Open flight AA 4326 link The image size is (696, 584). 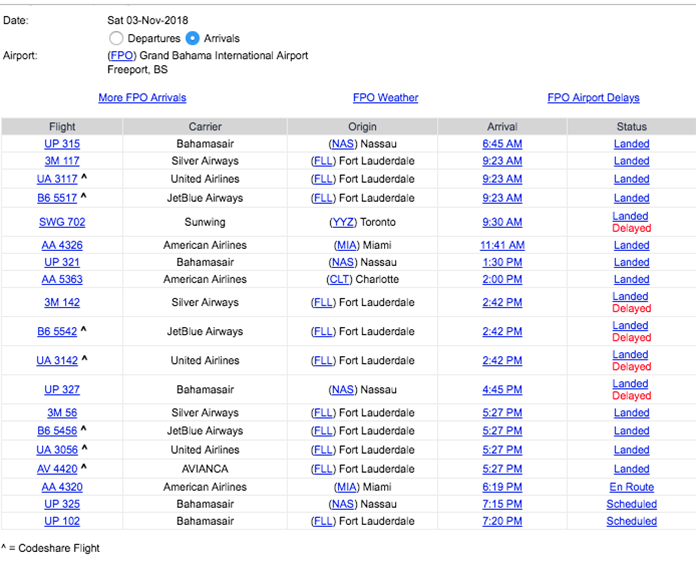point(62,245)
